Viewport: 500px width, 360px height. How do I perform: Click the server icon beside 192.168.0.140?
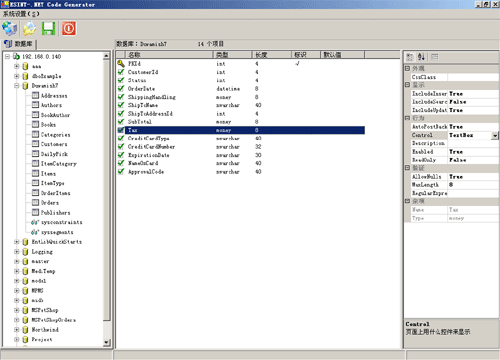(16, 56)
